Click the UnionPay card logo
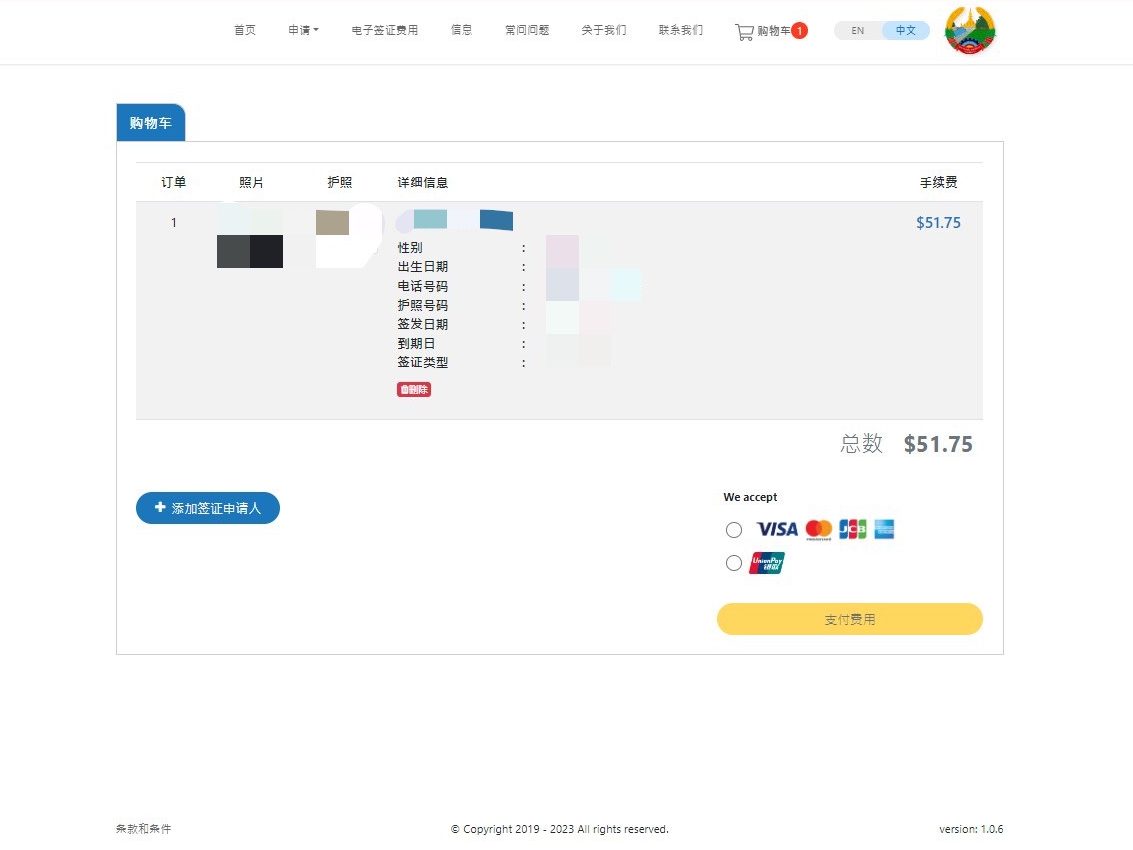 (767, 563)
